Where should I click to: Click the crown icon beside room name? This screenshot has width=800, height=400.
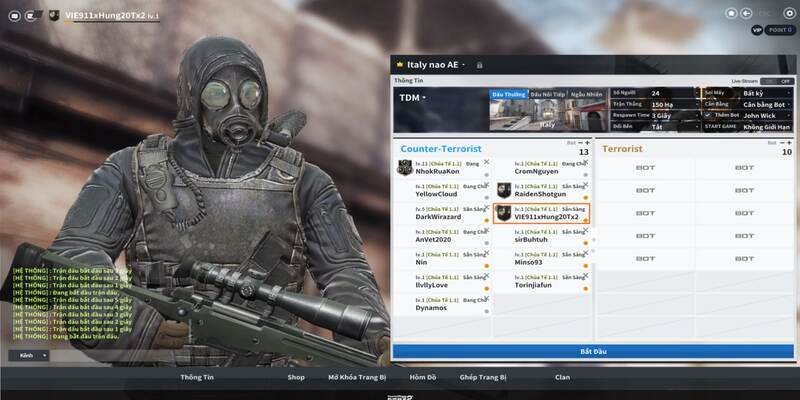pyautogui.click(x=399, y=65)
